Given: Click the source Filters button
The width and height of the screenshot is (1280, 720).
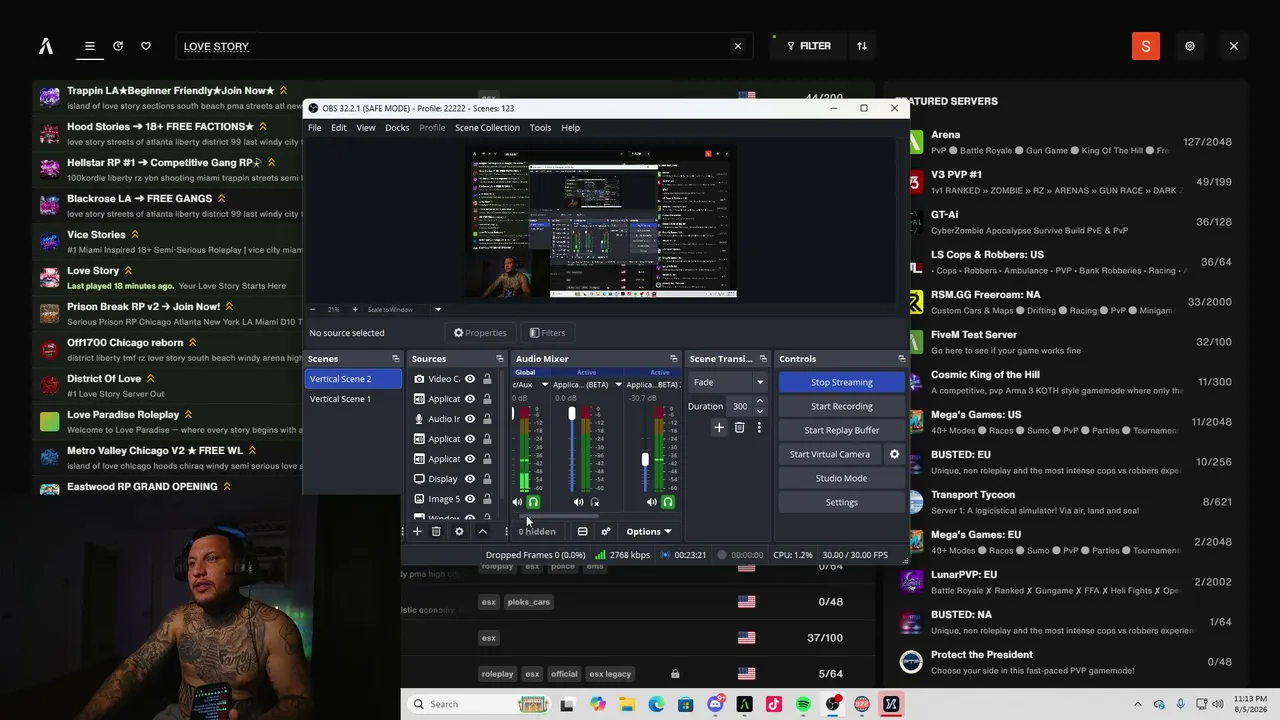Looking at the screenshot, I should point(547,333).
